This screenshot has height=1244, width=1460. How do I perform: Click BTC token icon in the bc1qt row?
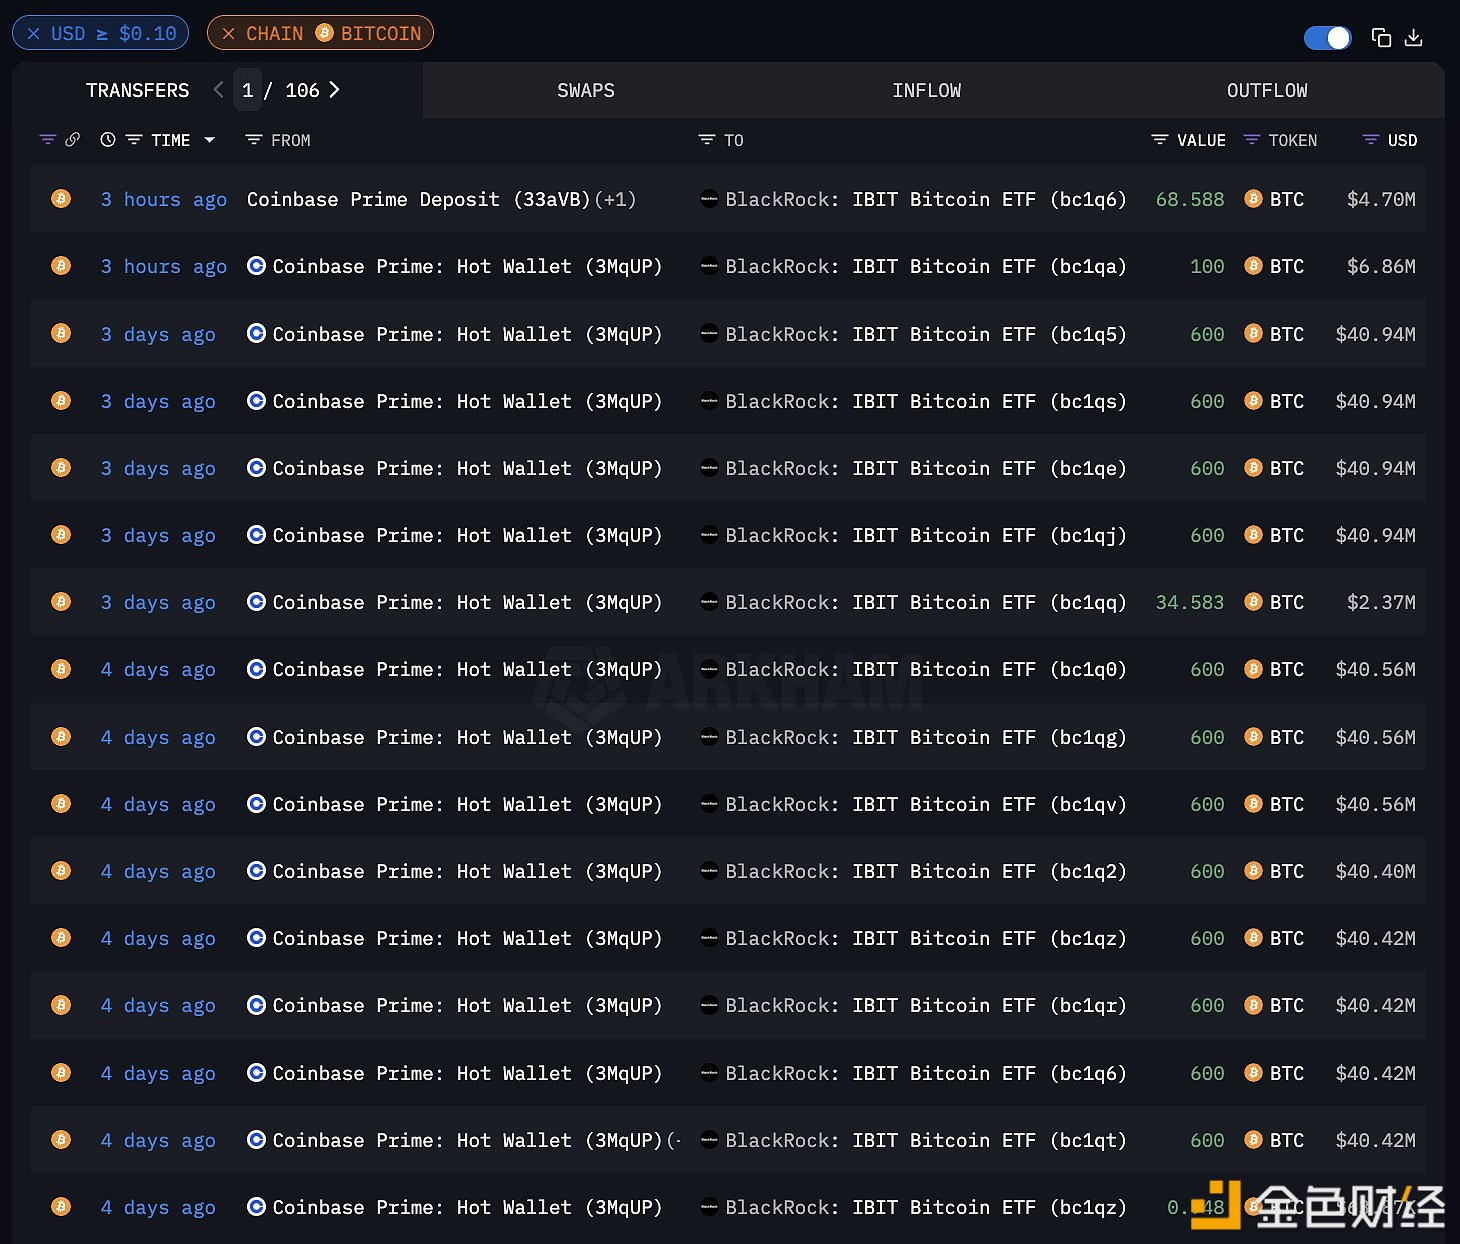[1253, 1140]
